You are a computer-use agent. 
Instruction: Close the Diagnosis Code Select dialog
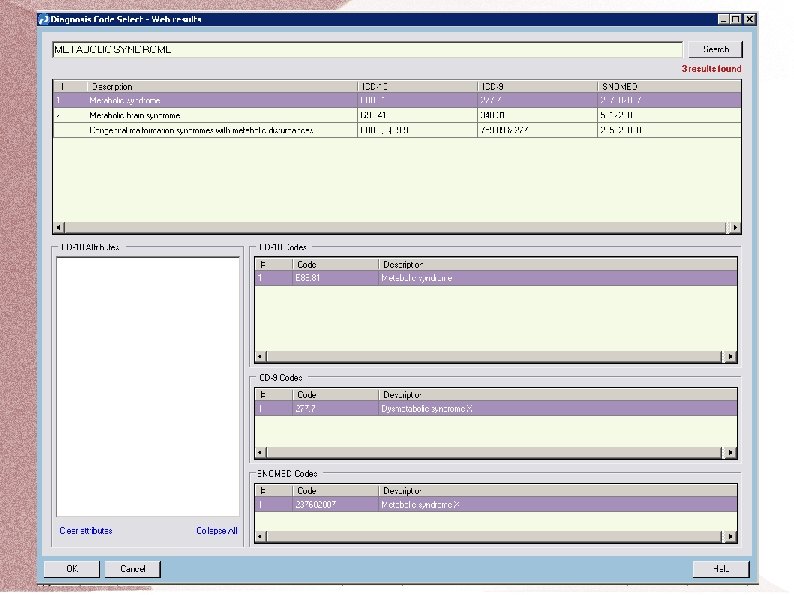coord(750,19)
